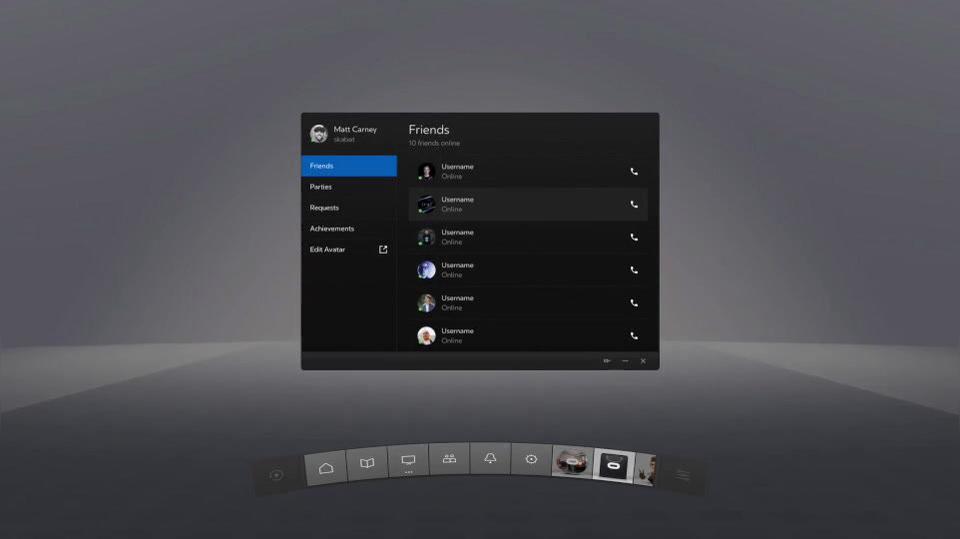Open the Social people icon in dock
Image resolution: width=960 pixels, height=539 pixels.
coord(449,459)
